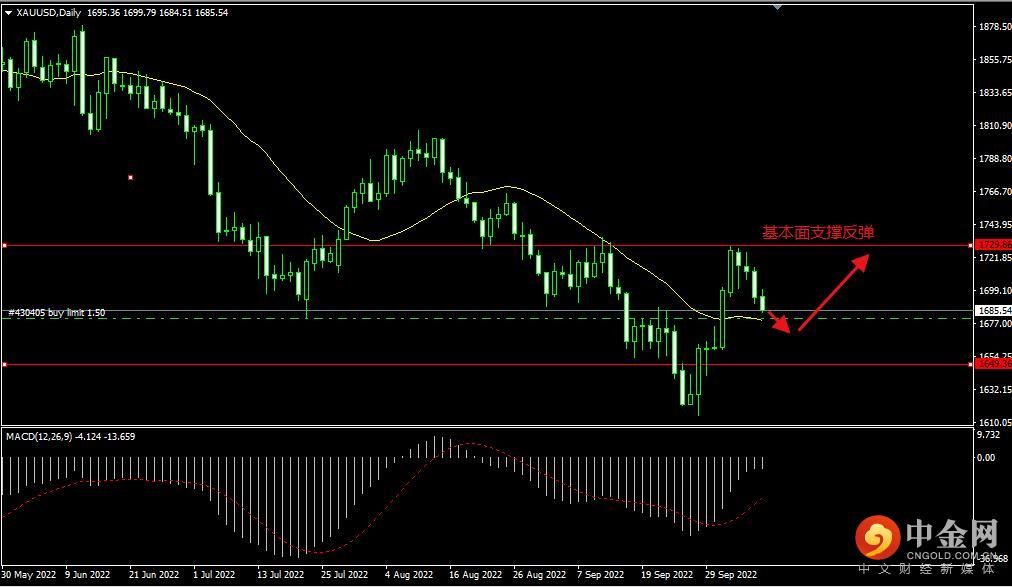1012x587 pixels.
Task: Click the 1810.90 price scale label
Action: [995, 126]
